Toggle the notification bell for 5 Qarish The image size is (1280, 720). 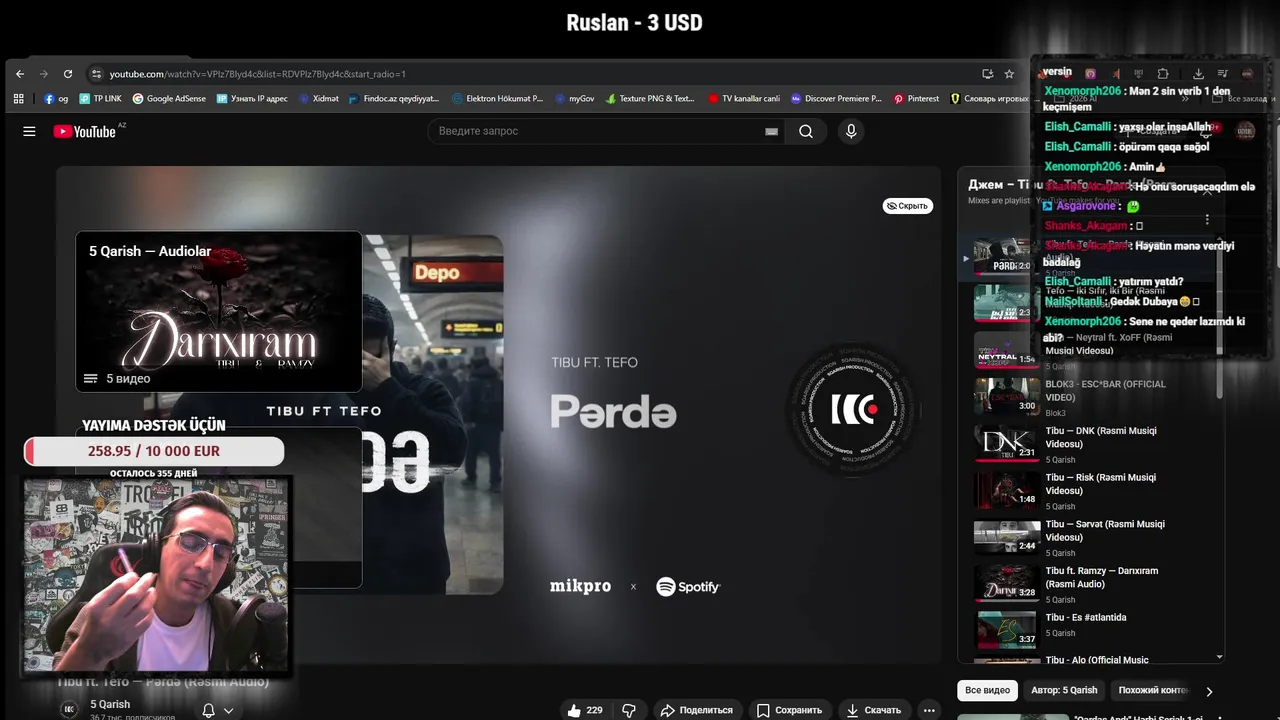coord(208,710)
